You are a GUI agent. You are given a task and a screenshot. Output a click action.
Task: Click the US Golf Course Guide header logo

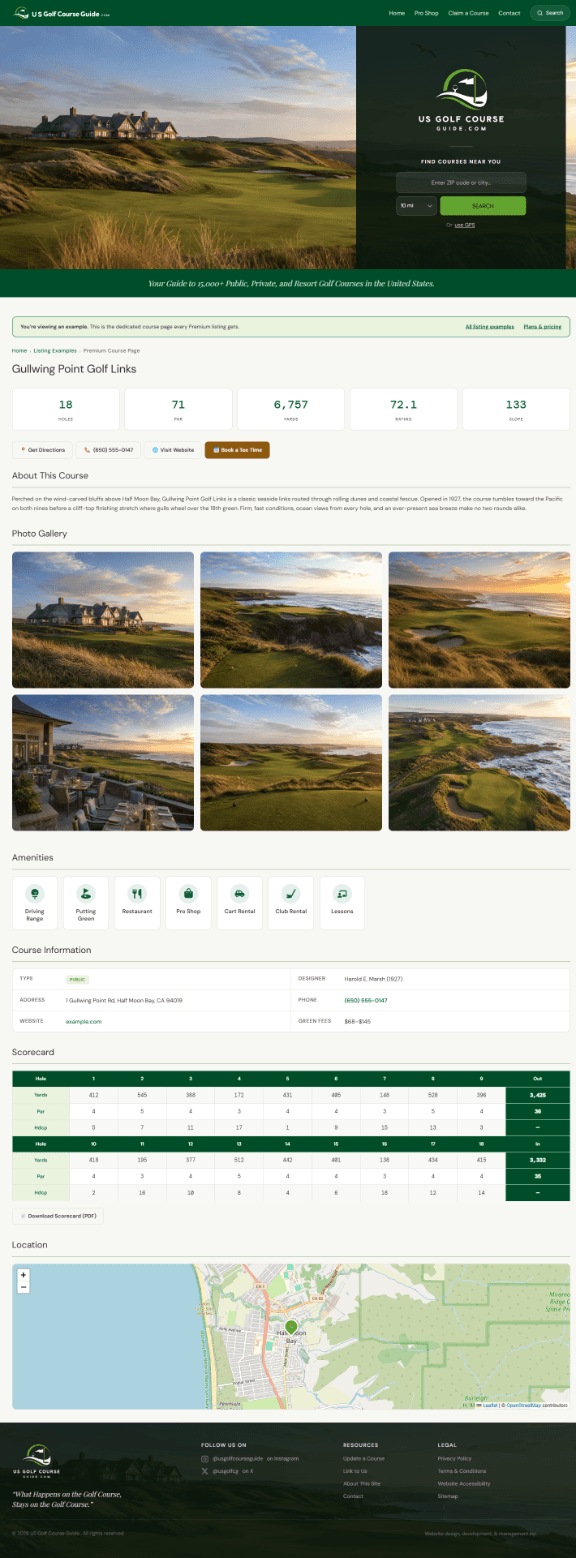pyautogui.click(x=63, y=13)
